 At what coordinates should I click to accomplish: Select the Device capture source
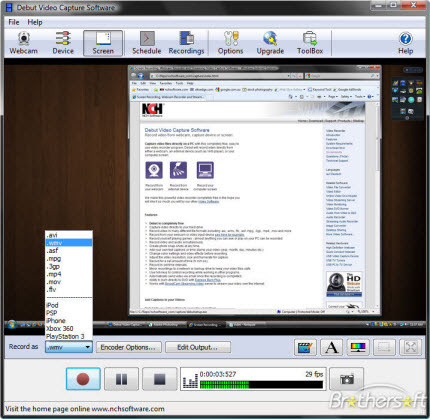63,43
